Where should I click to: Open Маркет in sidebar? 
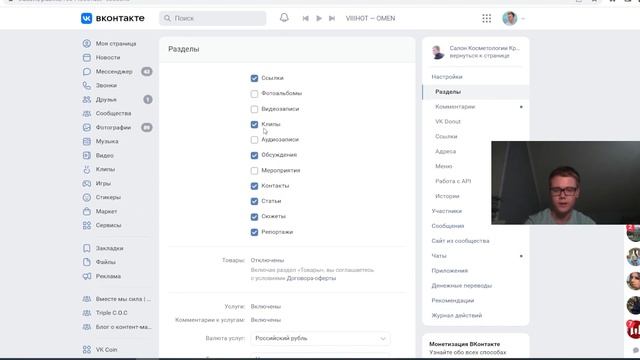(106, 211)
